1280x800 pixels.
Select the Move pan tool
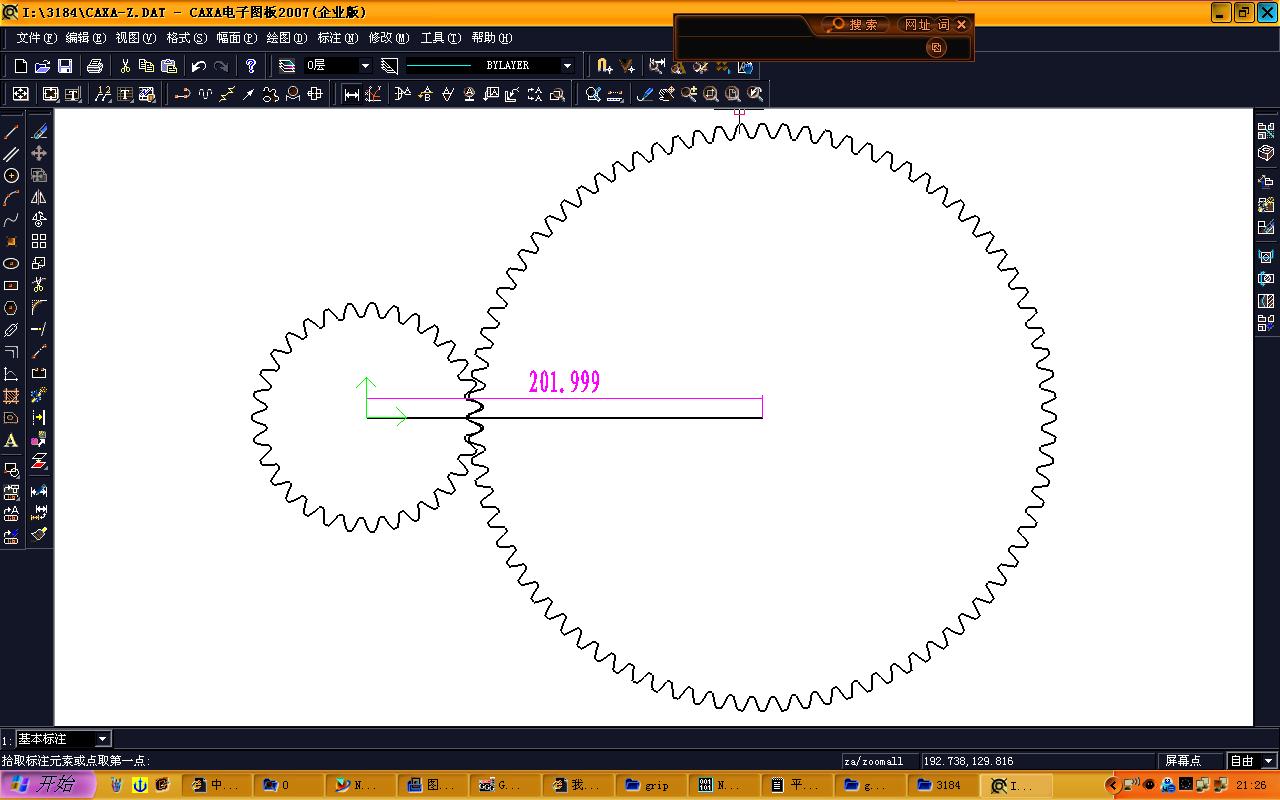(39, 153)
